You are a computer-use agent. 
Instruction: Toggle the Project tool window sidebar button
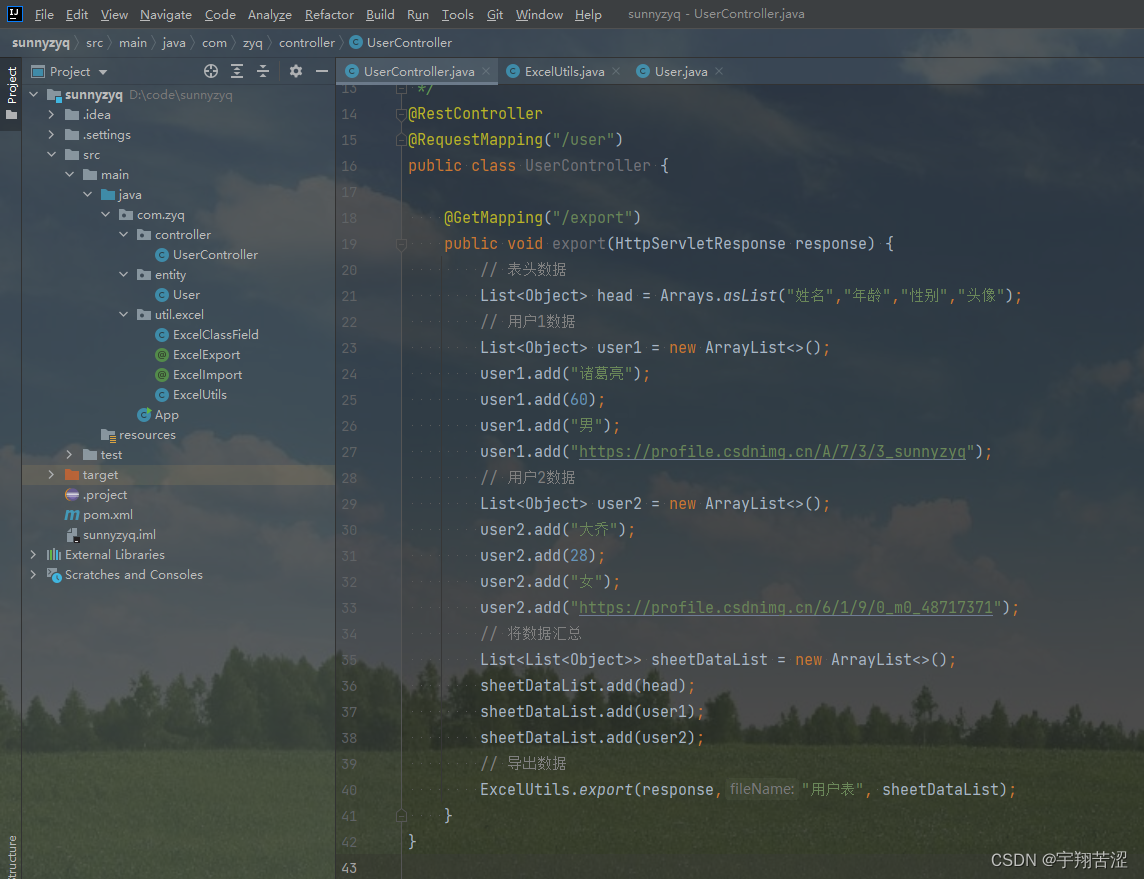(11, 93)
